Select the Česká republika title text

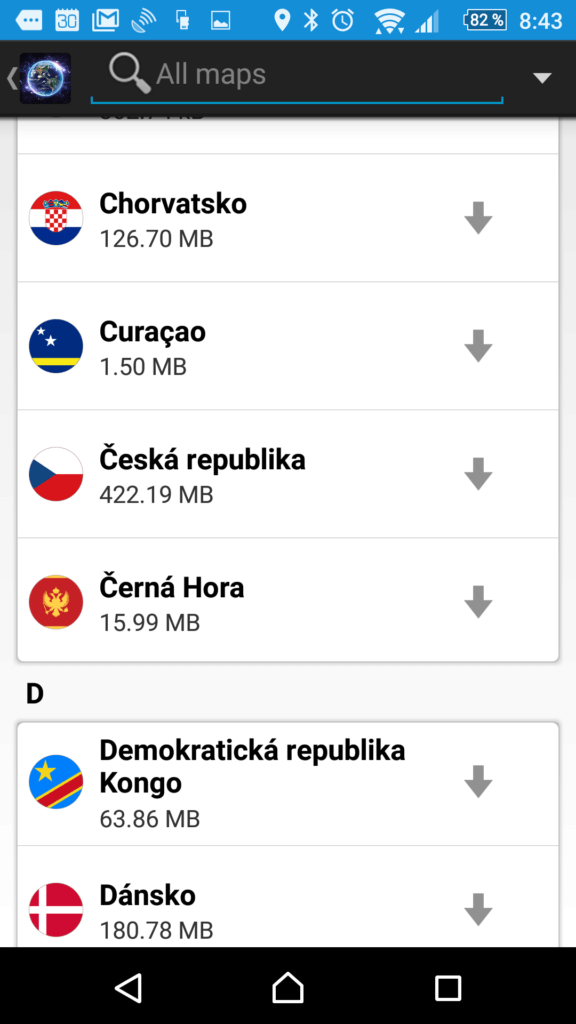pyautogui.click(x=202, y=460)
